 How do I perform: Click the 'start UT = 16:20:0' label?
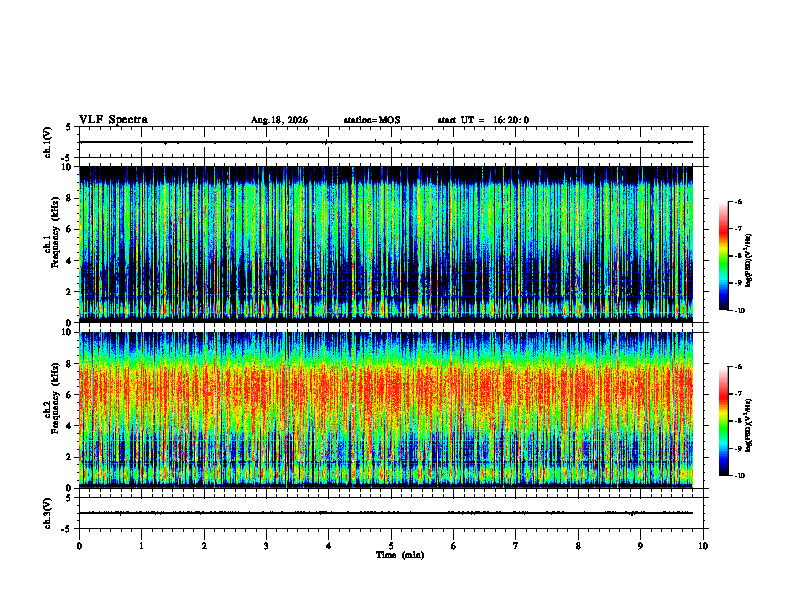coord(483,120)
